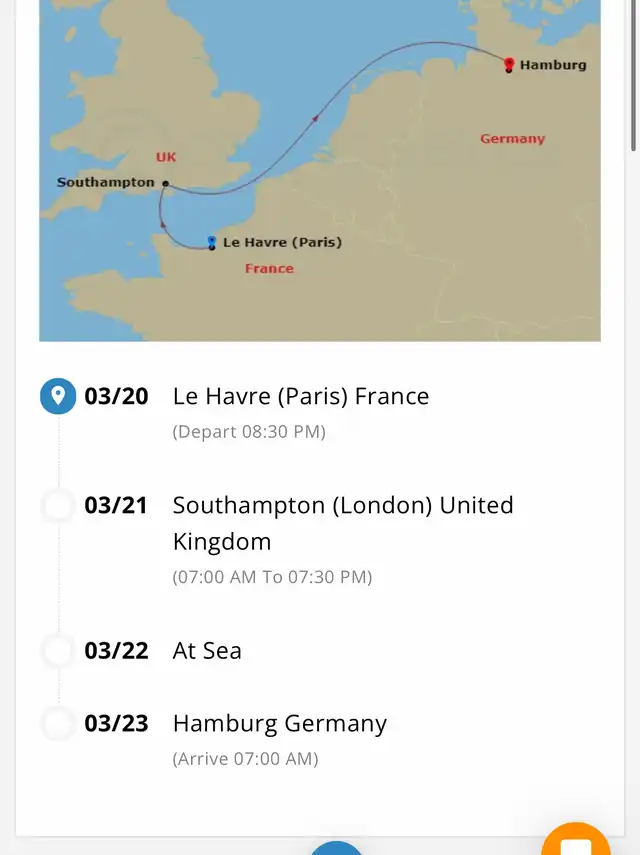
Task: Click the timeline circle for 03/21
Action: pyautogui.click(x=58, y=506)
